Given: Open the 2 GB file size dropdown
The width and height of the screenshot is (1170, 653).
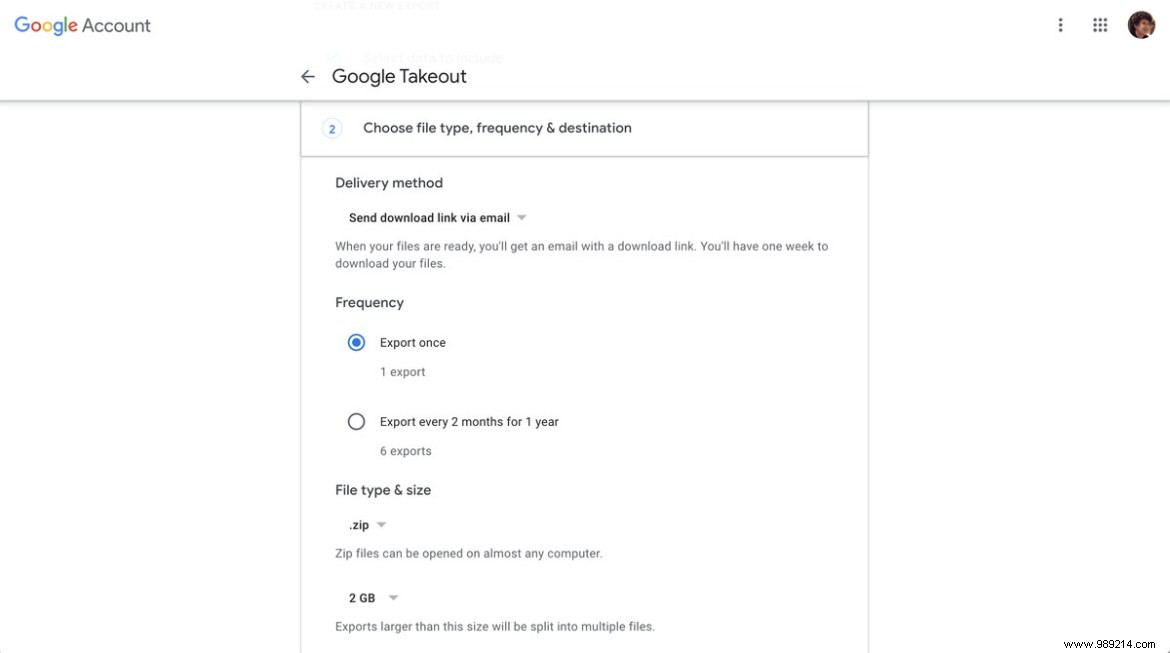Looking at the screenshot, I should pos(372,597).
